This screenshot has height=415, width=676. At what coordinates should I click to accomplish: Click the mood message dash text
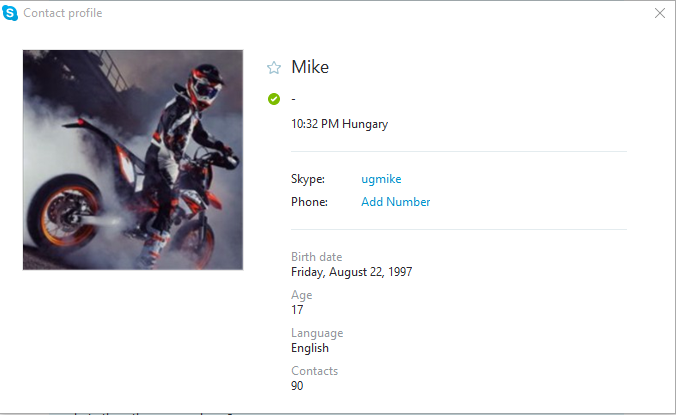293,100
